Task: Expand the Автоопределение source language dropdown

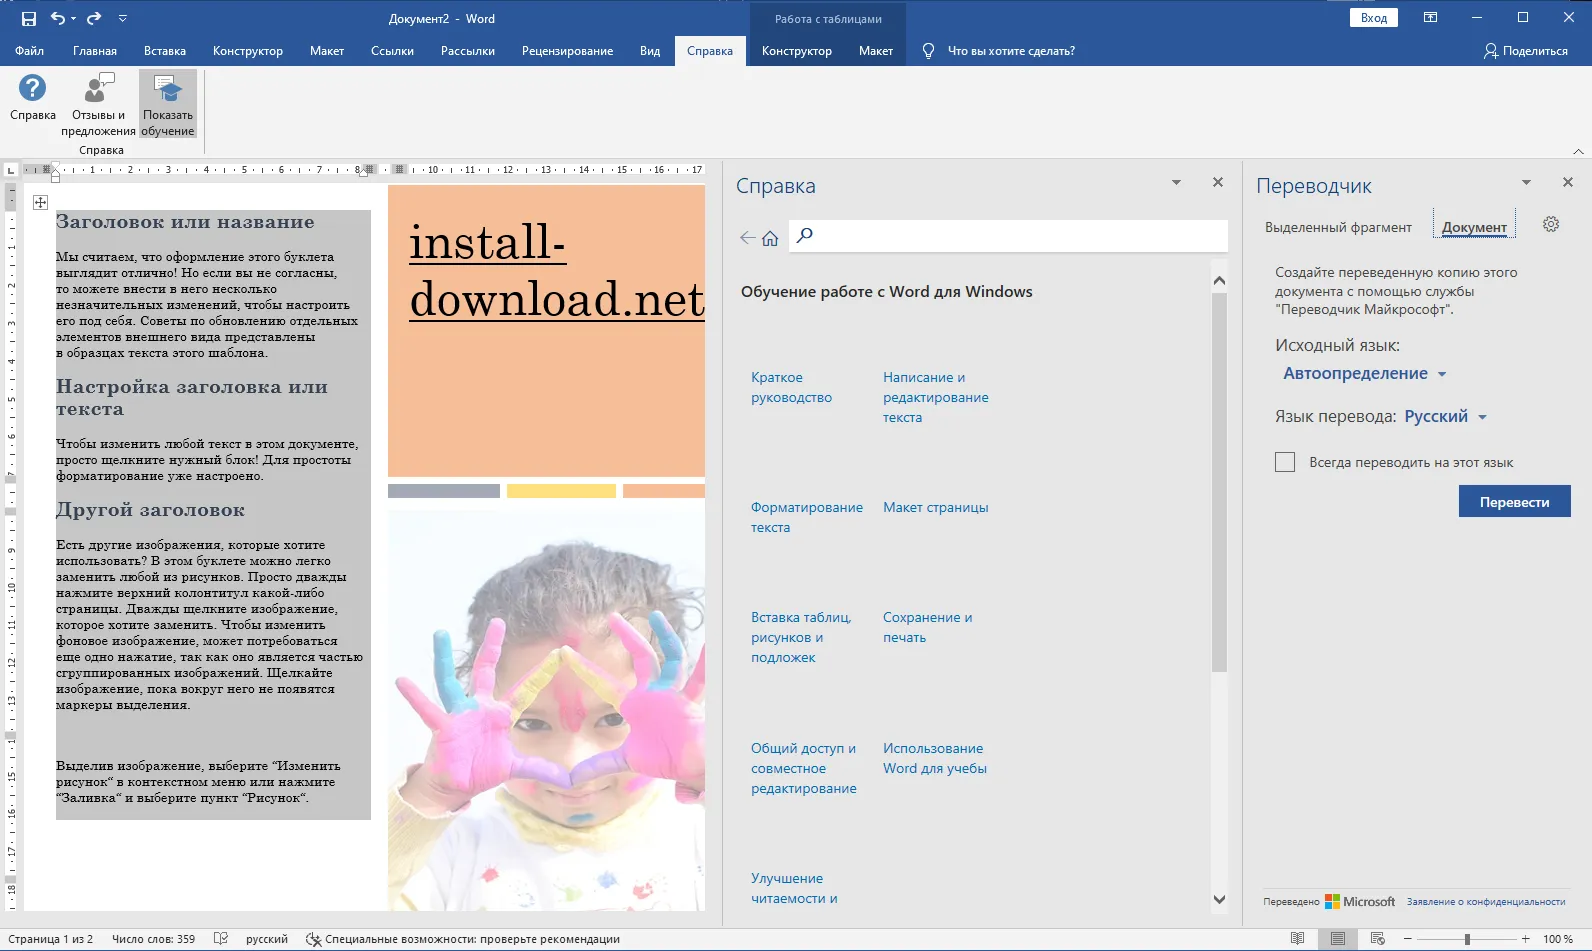Action: coord(1364,374)
